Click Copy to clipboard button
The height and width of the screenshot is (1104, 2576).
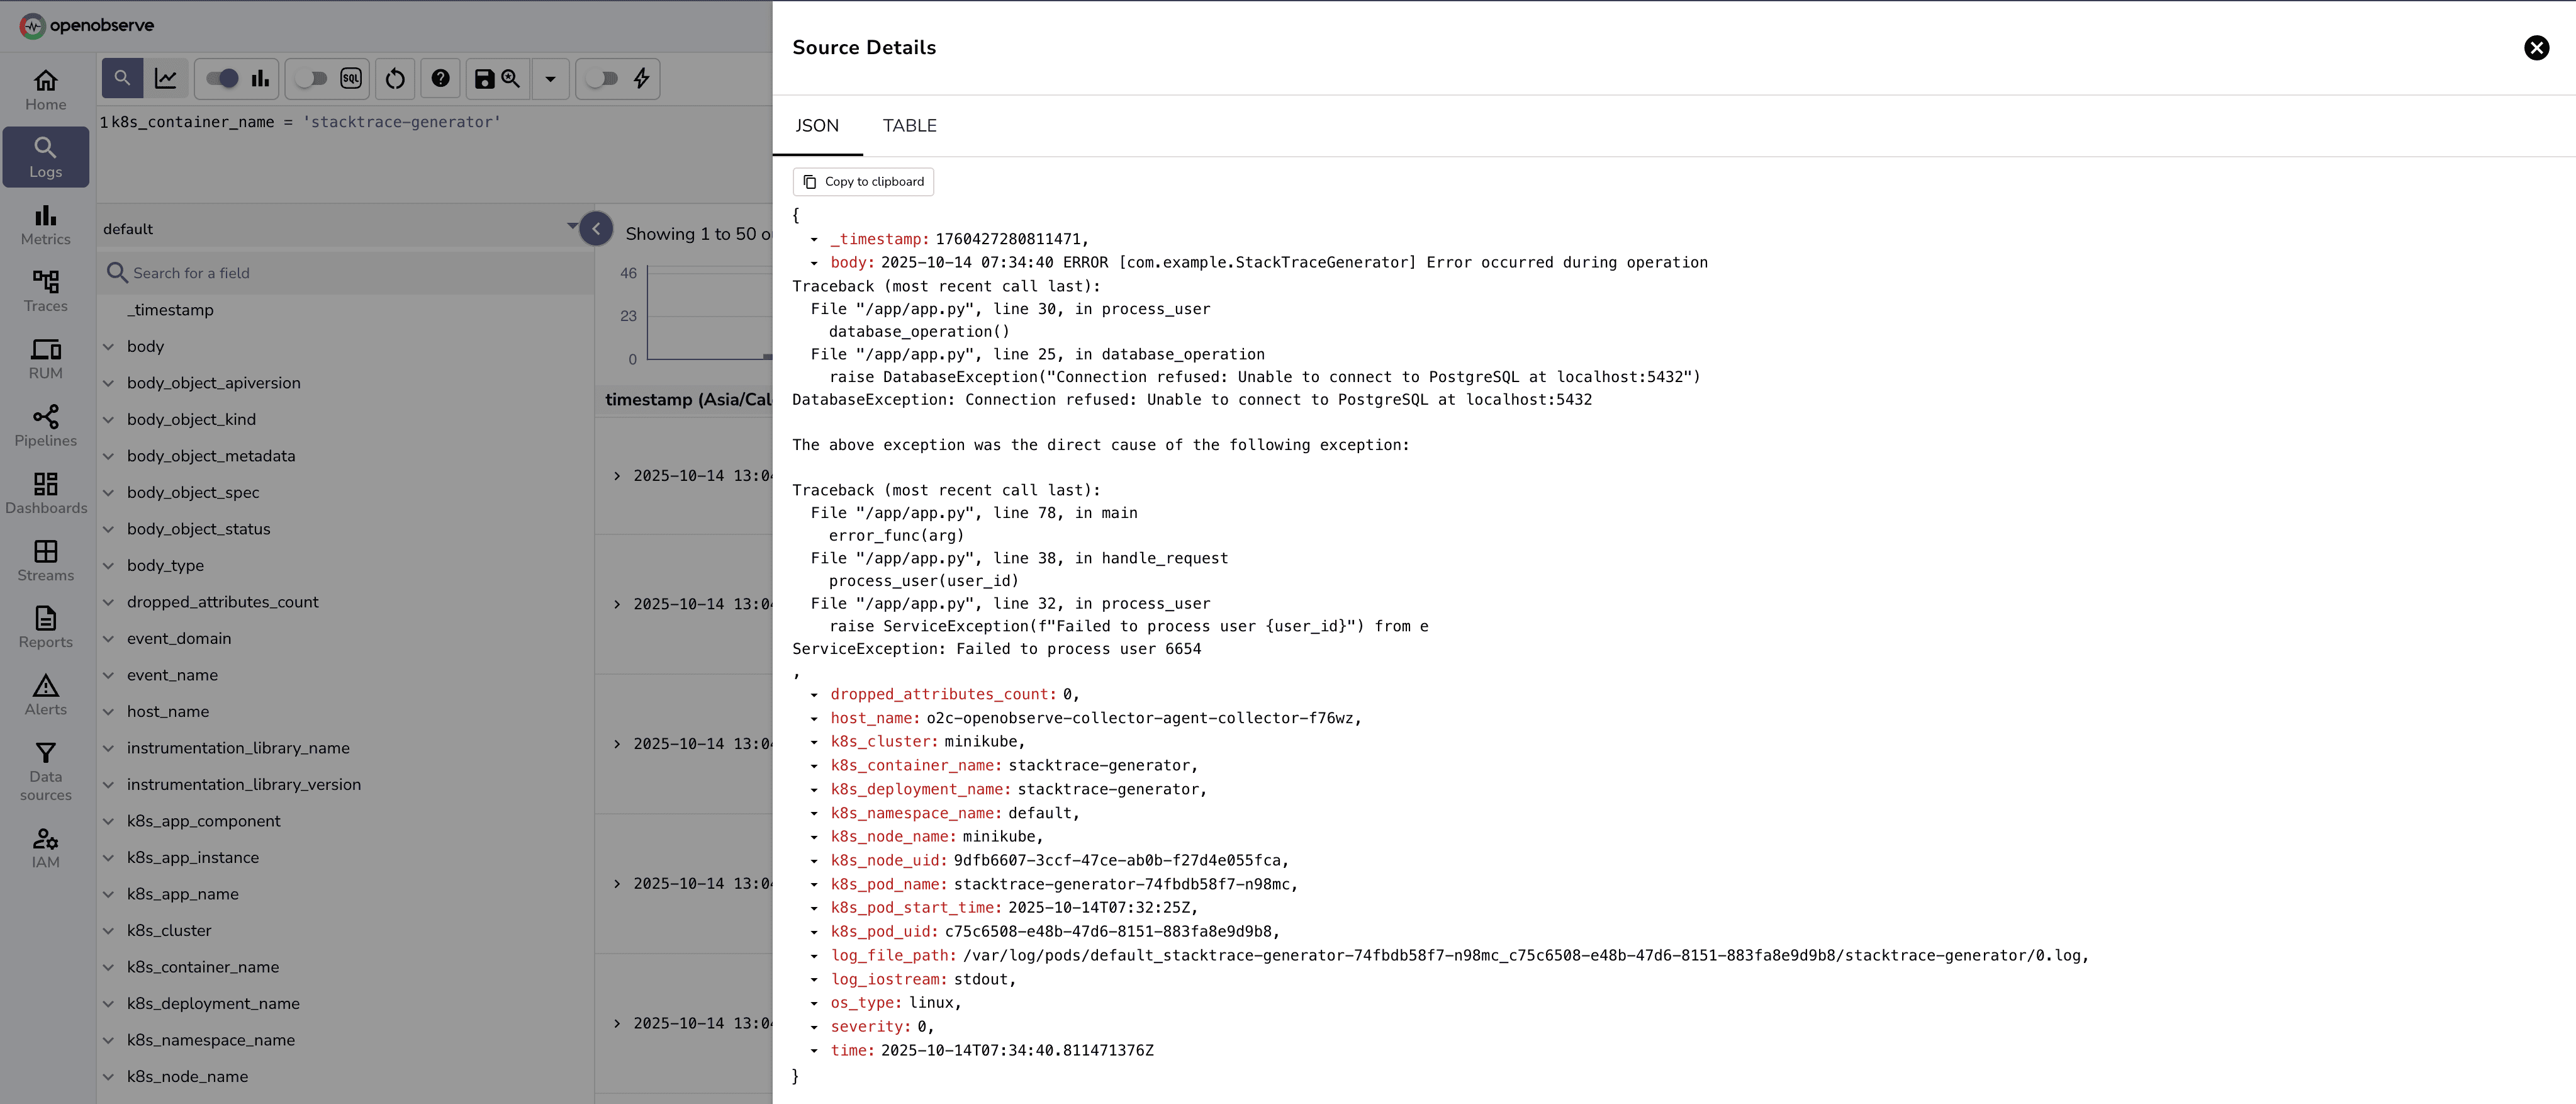(x=863, y=182)
